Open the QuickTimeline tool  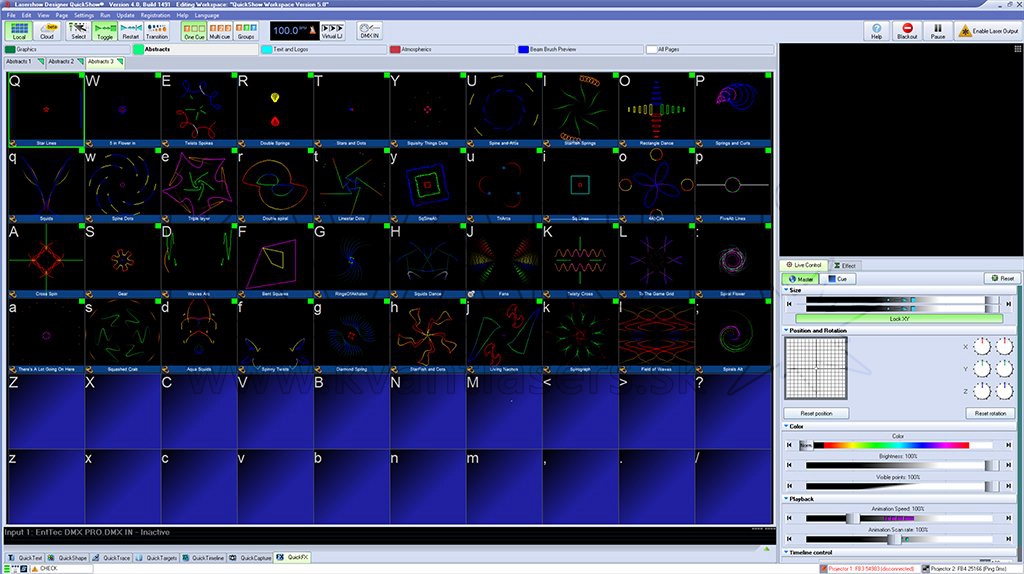[x=203, y=558]
